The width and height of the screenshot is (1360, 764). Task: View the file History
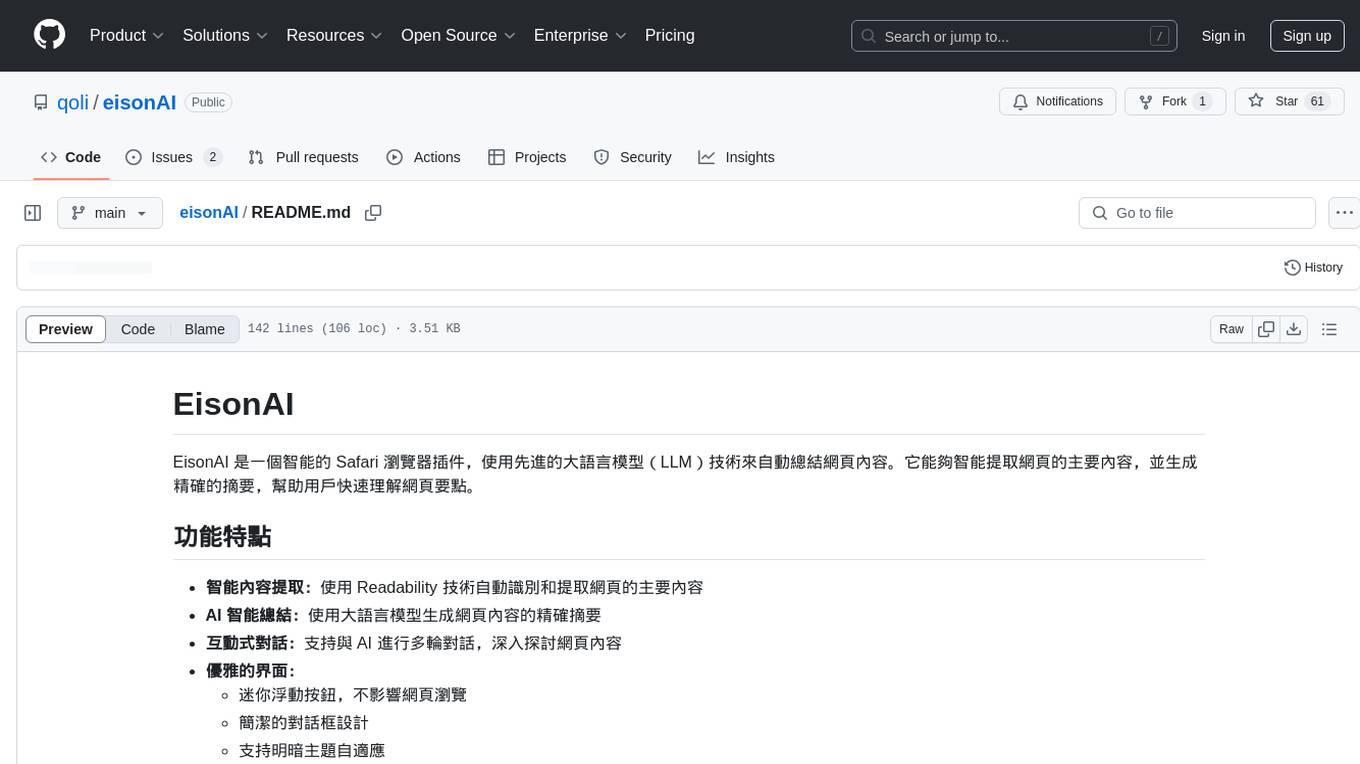[x=1313, y=268]
